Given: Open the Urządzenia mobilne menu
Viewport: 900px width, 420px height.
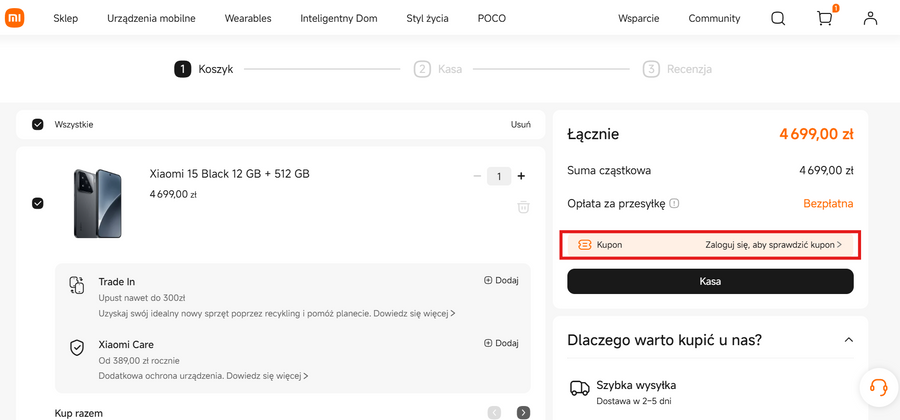Looking at the screenshot, I should 151,18.
